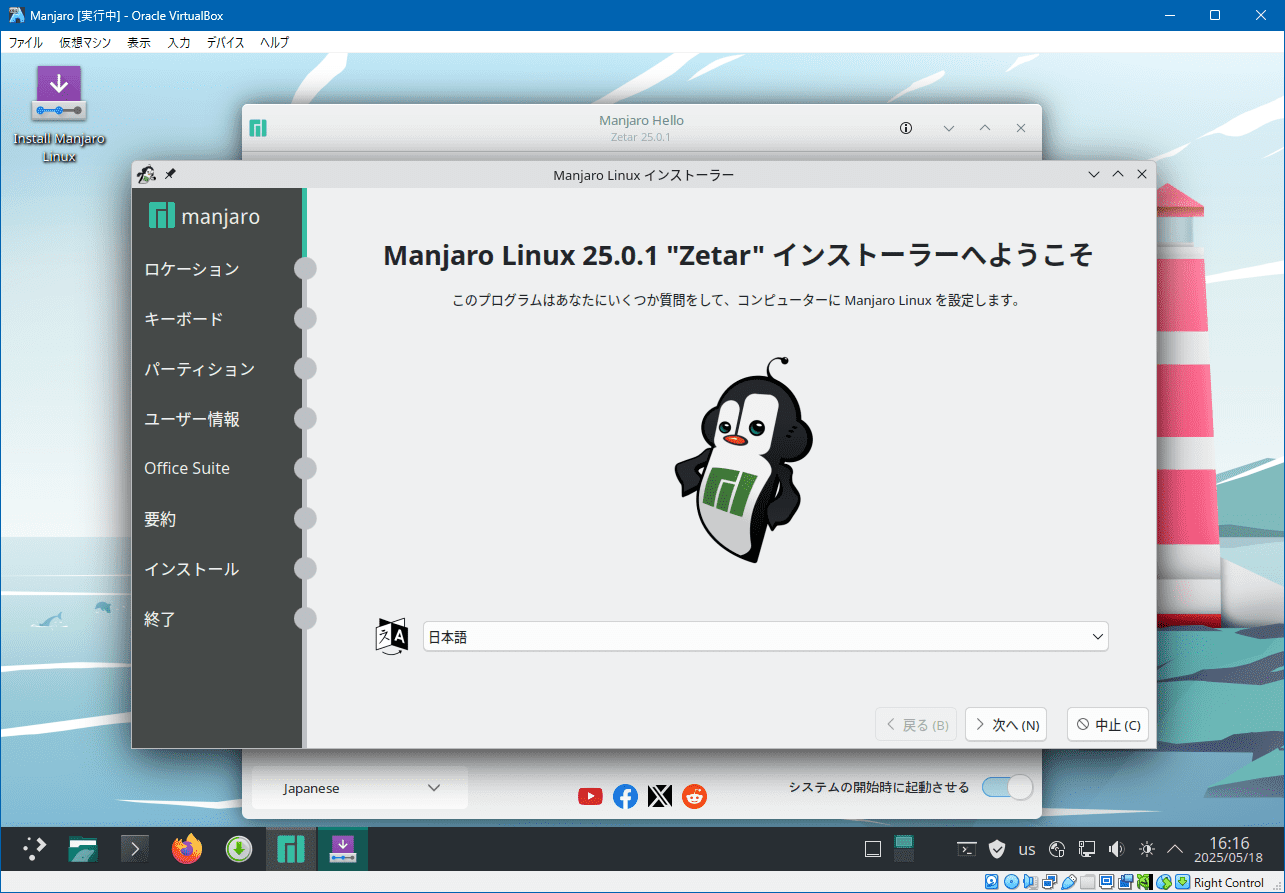Click the show desktop icon in the panel

(x=873, y=850)
